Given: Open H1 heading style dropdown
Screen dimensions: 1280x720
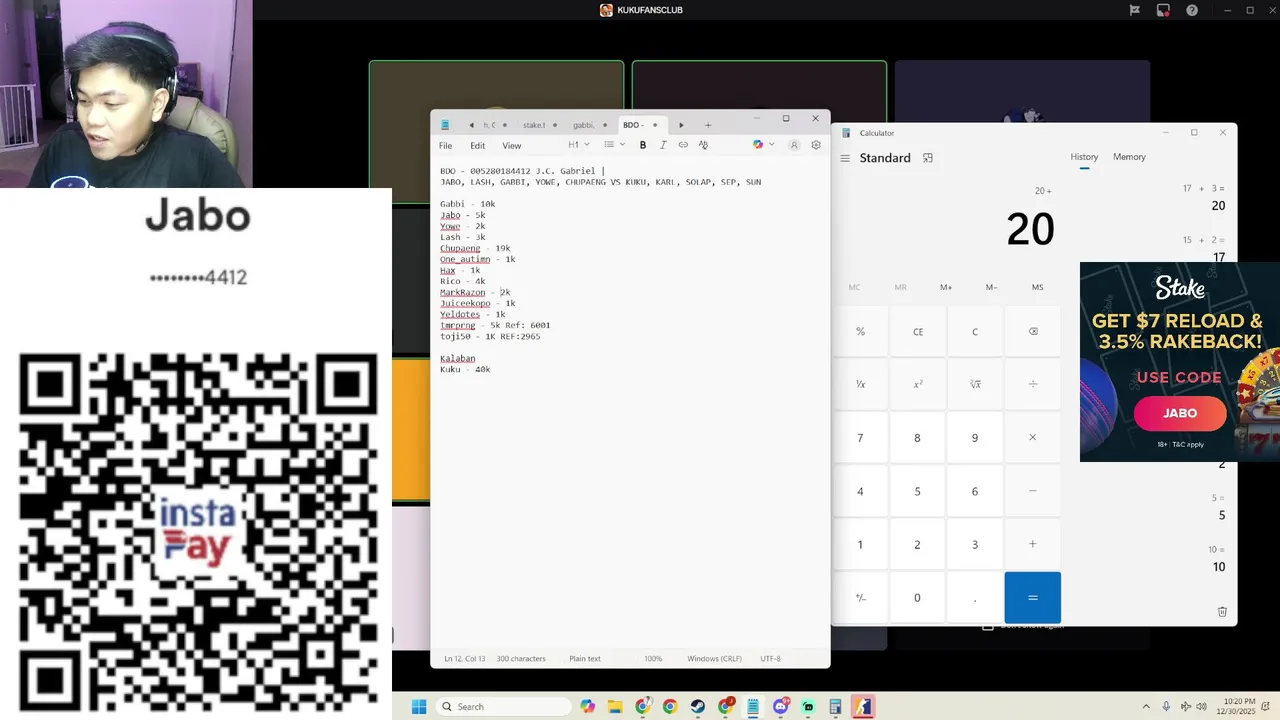Looking at the screenshot, I should (577, 145).
